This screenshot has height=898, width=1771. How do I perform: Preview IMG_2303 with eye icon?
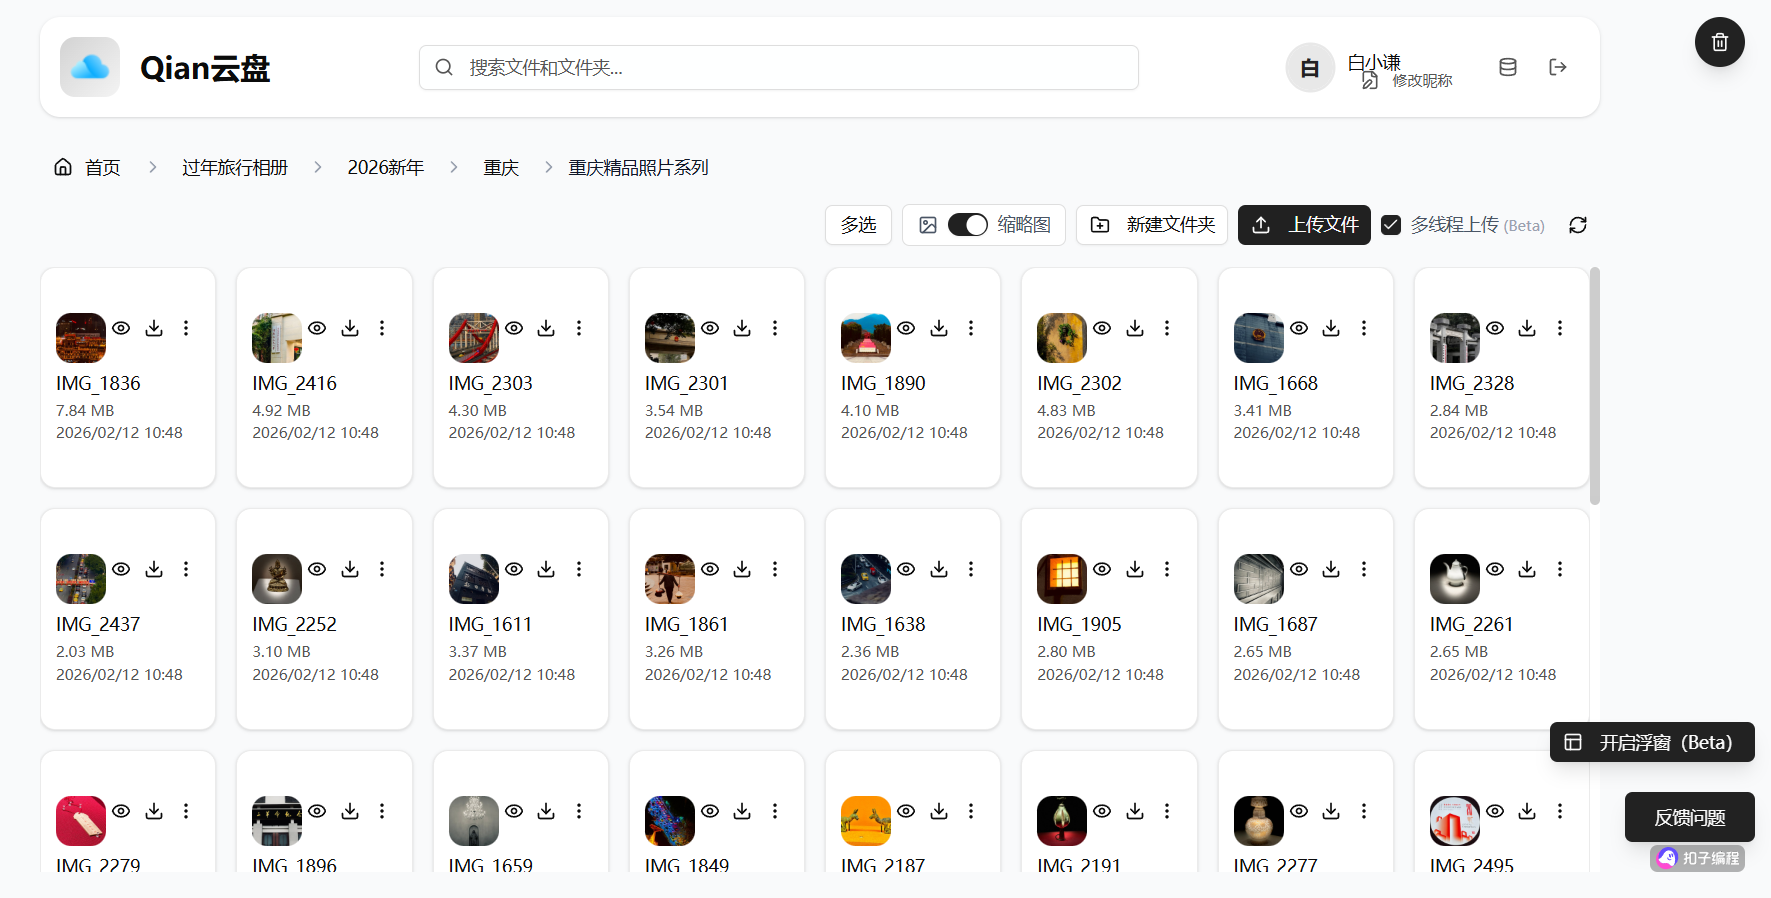(x=514, y=328)
